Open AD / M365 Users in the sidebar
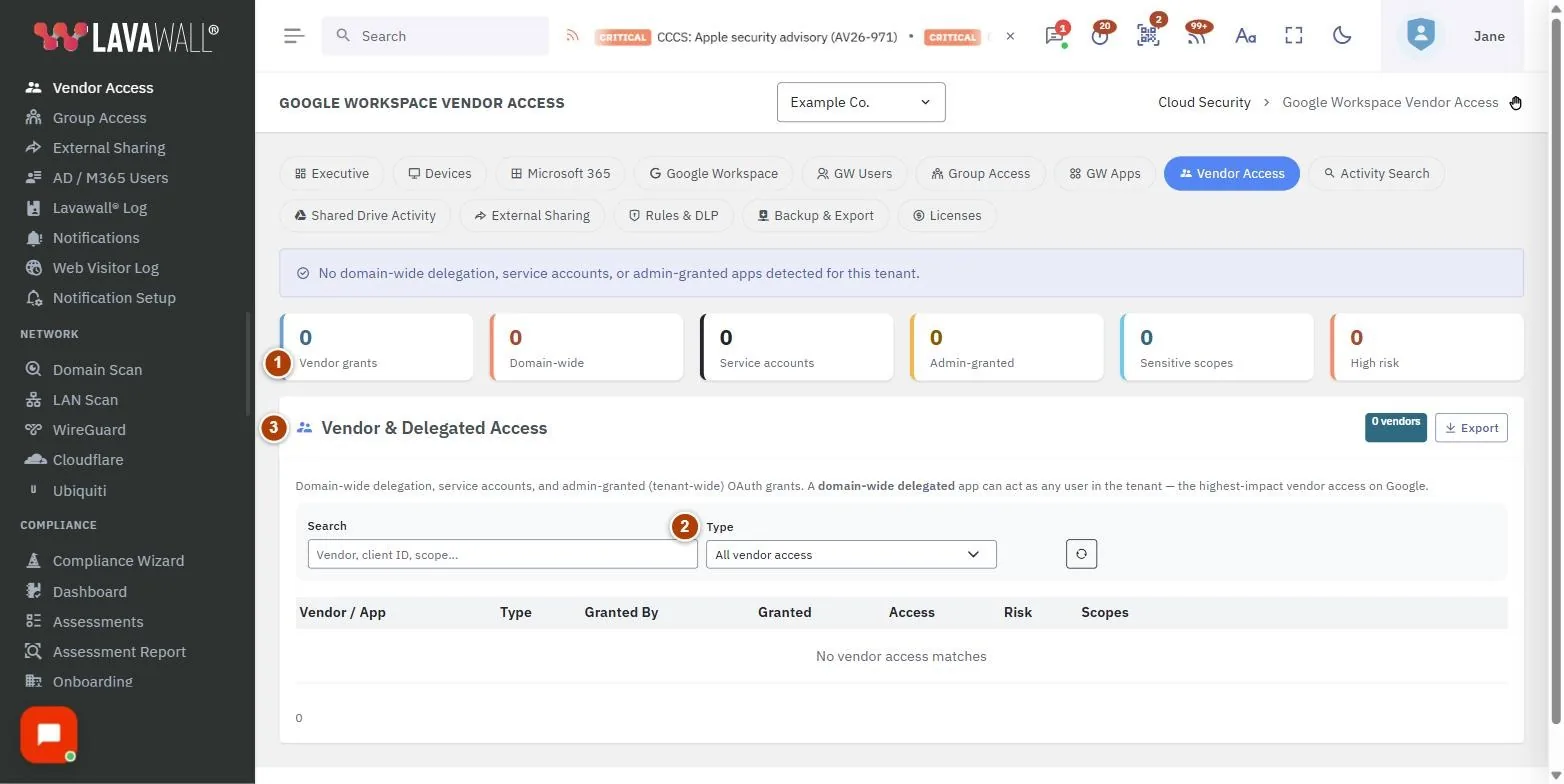Image resolution: width=1564 pixels, height=784 pixels. click(110, 178)
